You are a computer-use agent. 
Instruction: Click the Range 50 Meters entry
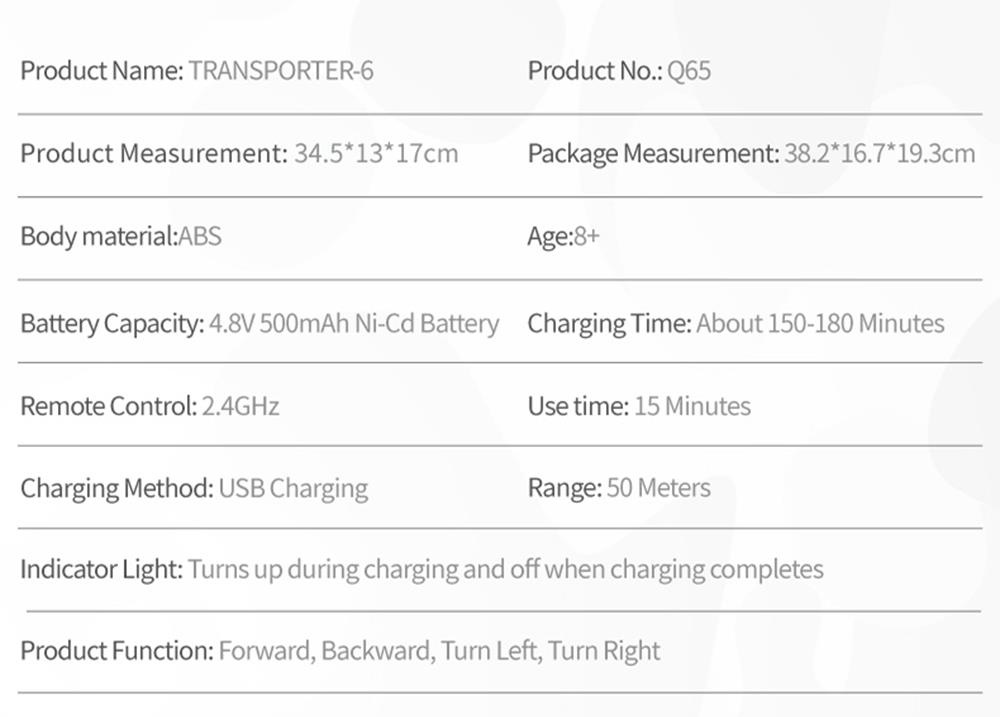[x=619, y=489]
